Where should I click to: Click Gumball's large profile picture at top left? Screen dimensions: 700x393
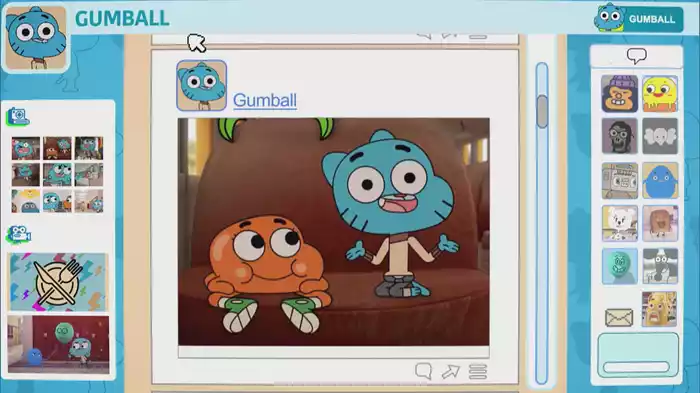[x=36, y=38]
